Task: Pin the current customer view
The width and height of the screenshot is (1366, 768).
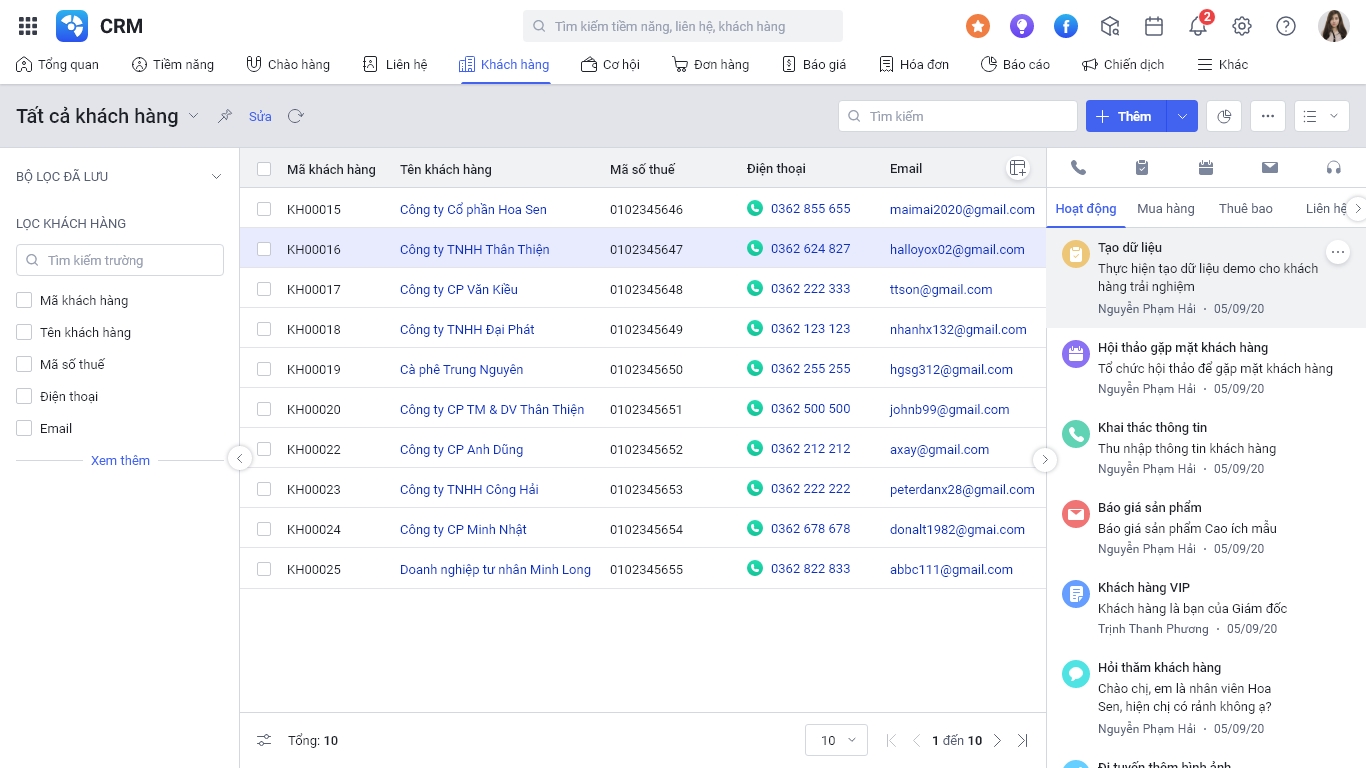Action: pos(225,116)
